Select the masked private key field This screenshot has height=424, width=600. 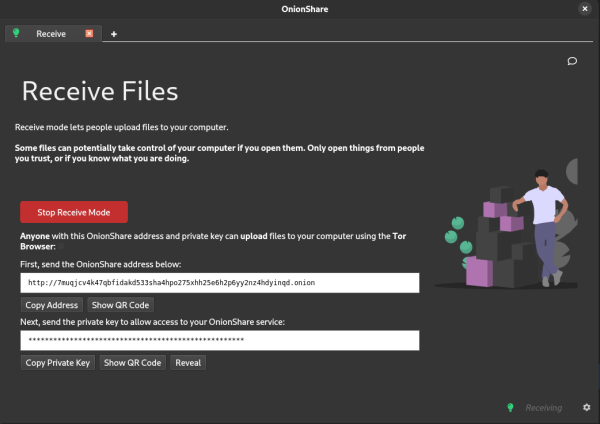click(219, 341)
